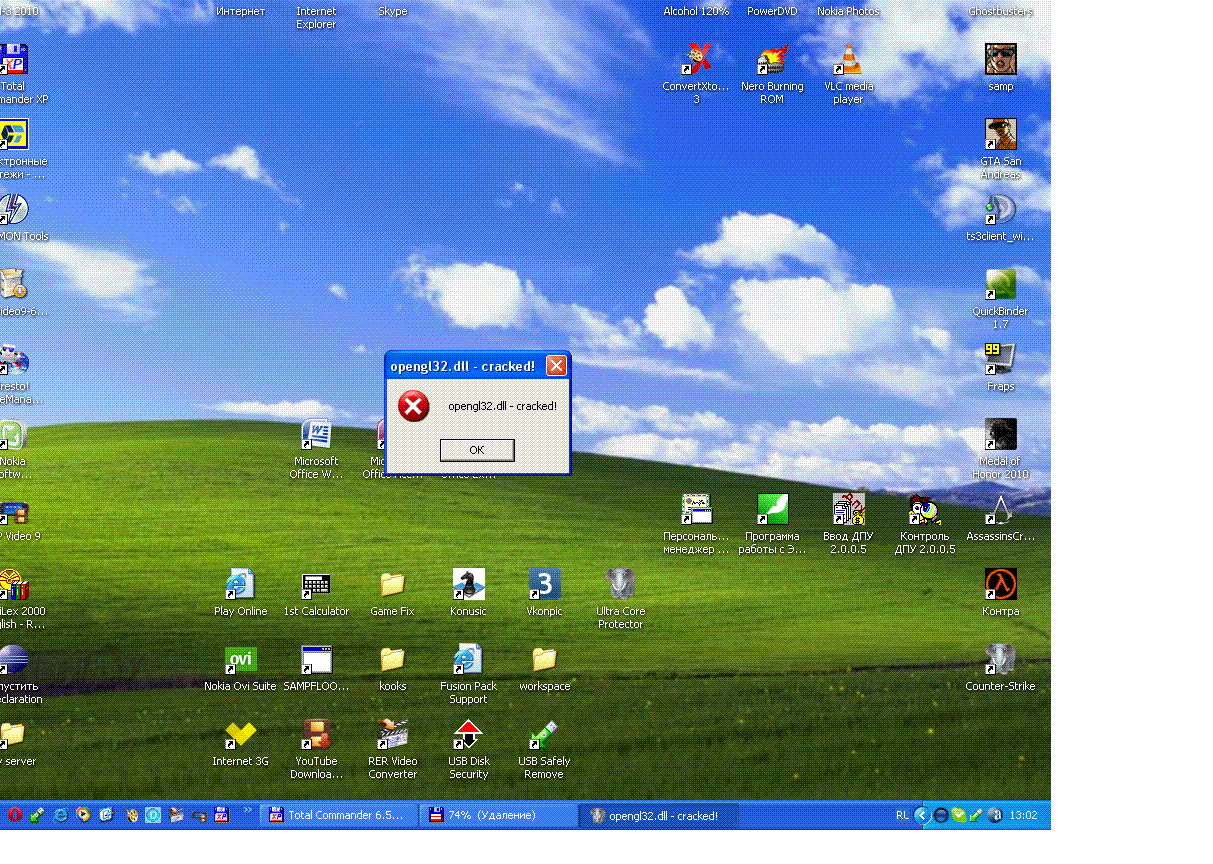
Task: Select the Konusic chess knight icon
Action: click(x=468, y=593)
